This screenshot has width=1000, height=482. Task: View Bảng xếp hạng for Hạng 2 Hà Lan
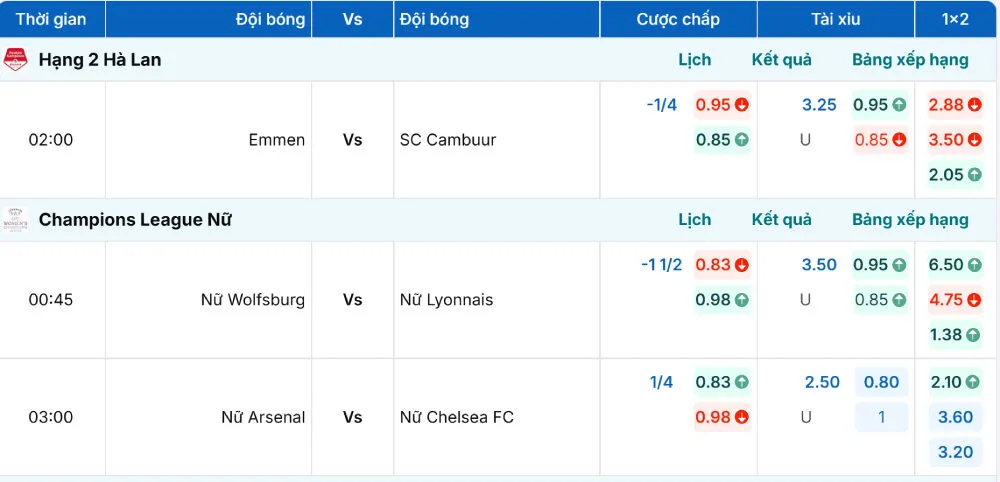(x=910, y=60)
